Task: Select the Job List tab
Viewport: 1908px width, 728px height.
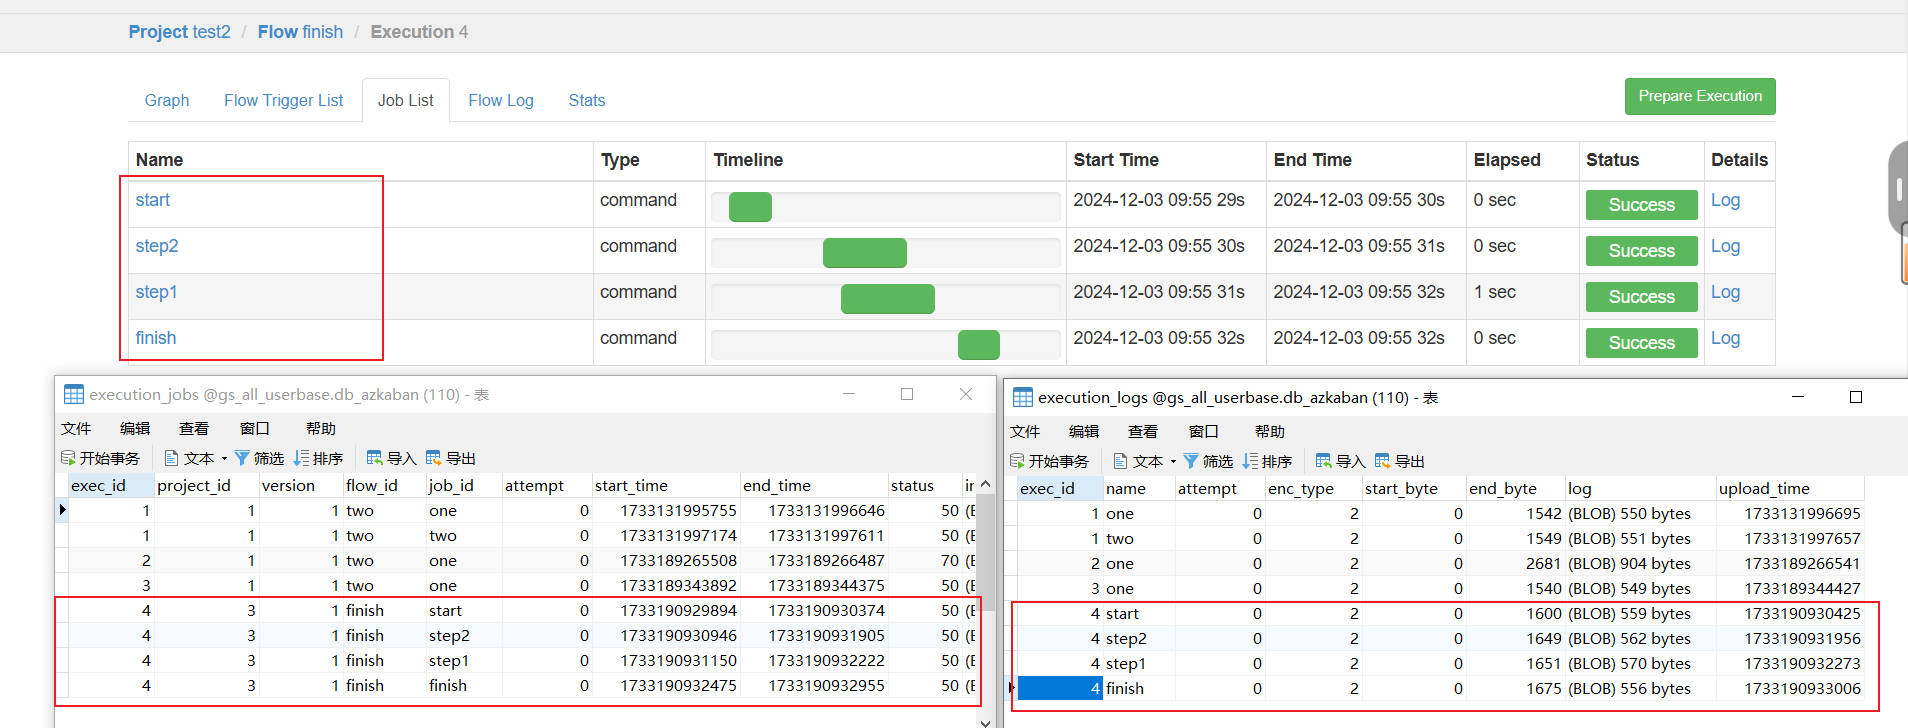Action: [405, 100]
